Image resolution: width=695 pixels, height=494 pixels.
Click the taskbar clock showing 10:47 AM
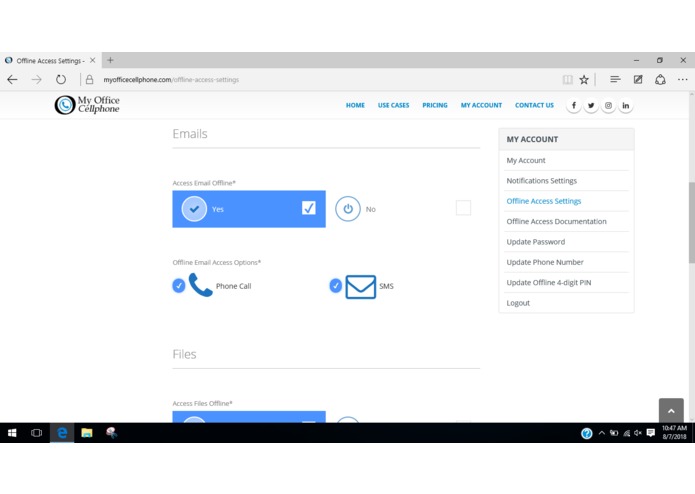tap(674, 432)
